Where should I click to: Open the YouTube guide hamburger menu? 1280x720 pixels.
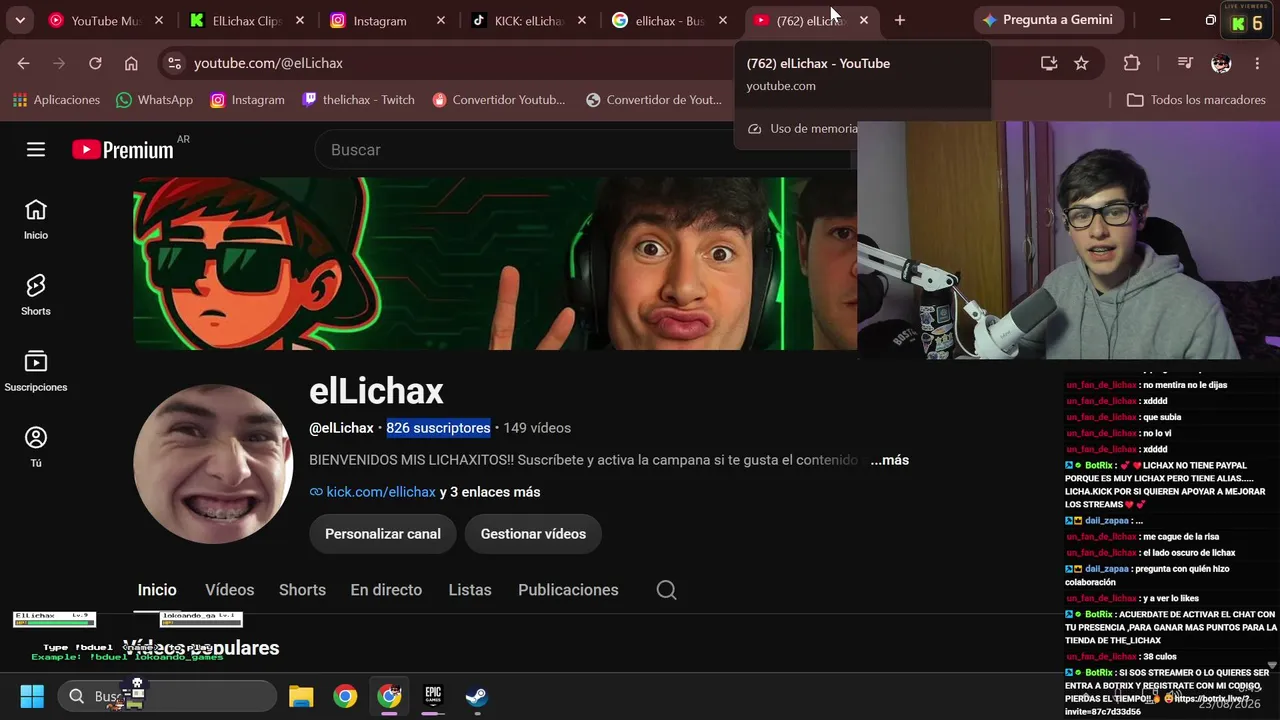[x=36, y=150]
